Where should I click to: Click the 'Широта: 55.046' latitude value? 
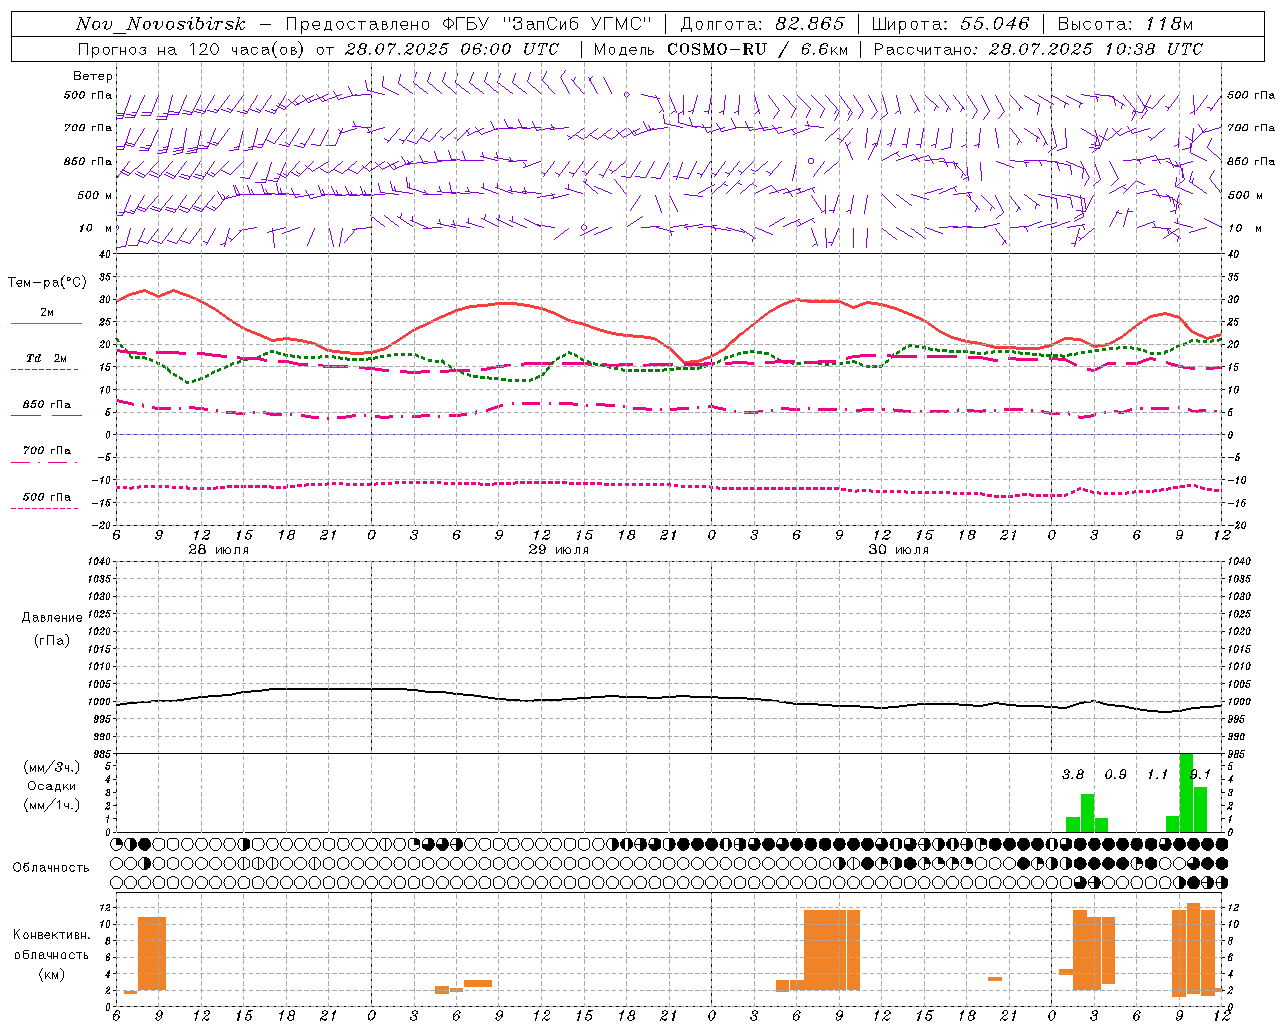[951, 24]
